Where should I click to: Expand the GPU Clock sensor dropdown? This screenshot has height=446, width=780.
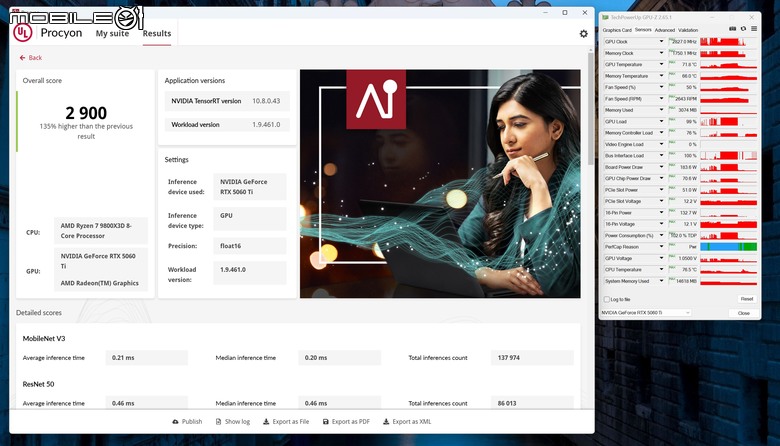click(661, 42)
